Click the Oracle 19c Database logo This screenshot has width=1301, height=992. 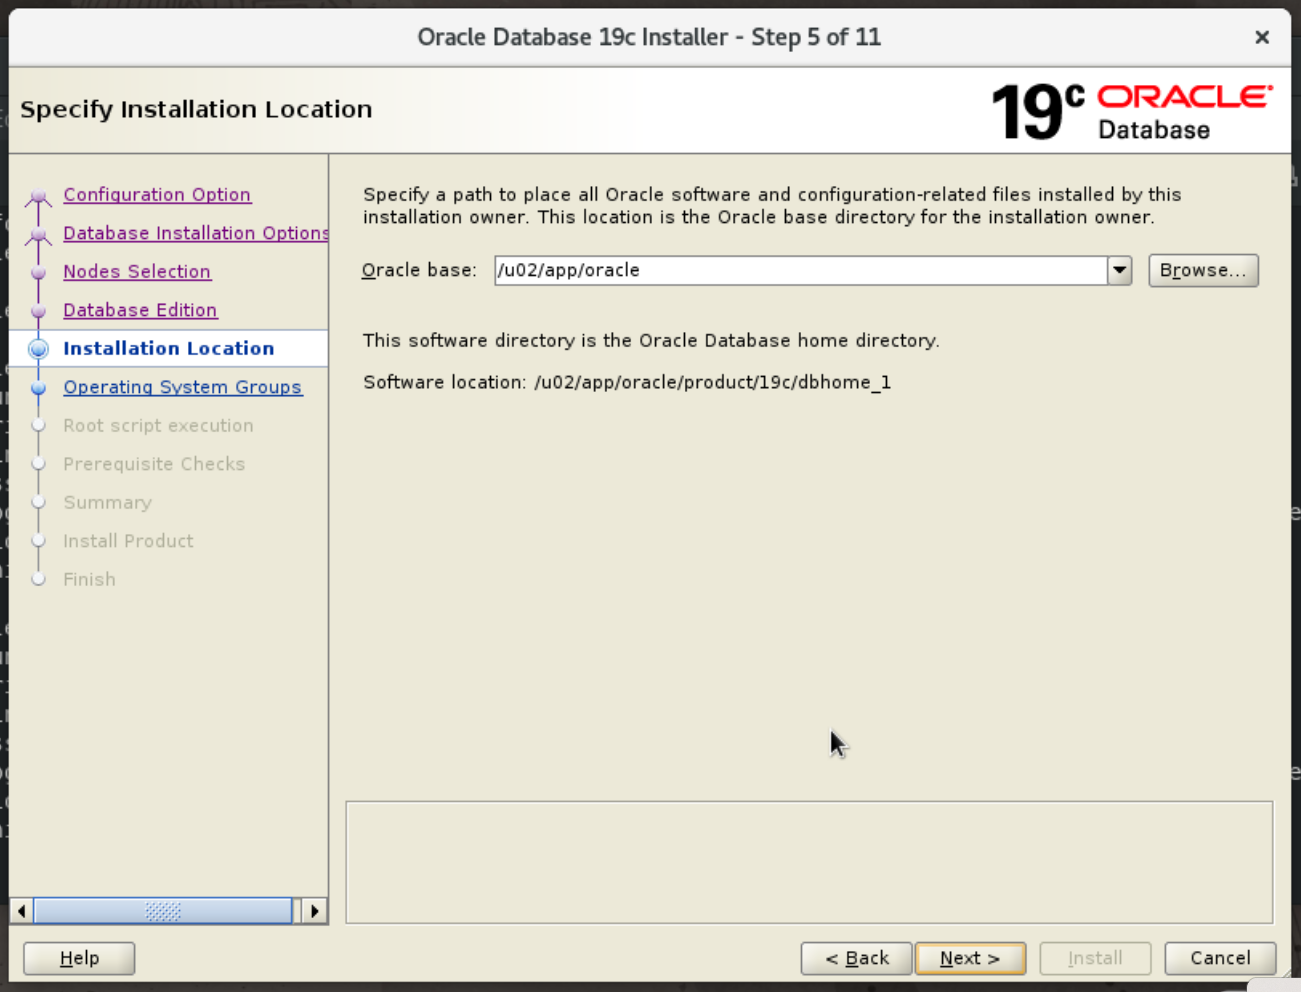point(1131,111)
